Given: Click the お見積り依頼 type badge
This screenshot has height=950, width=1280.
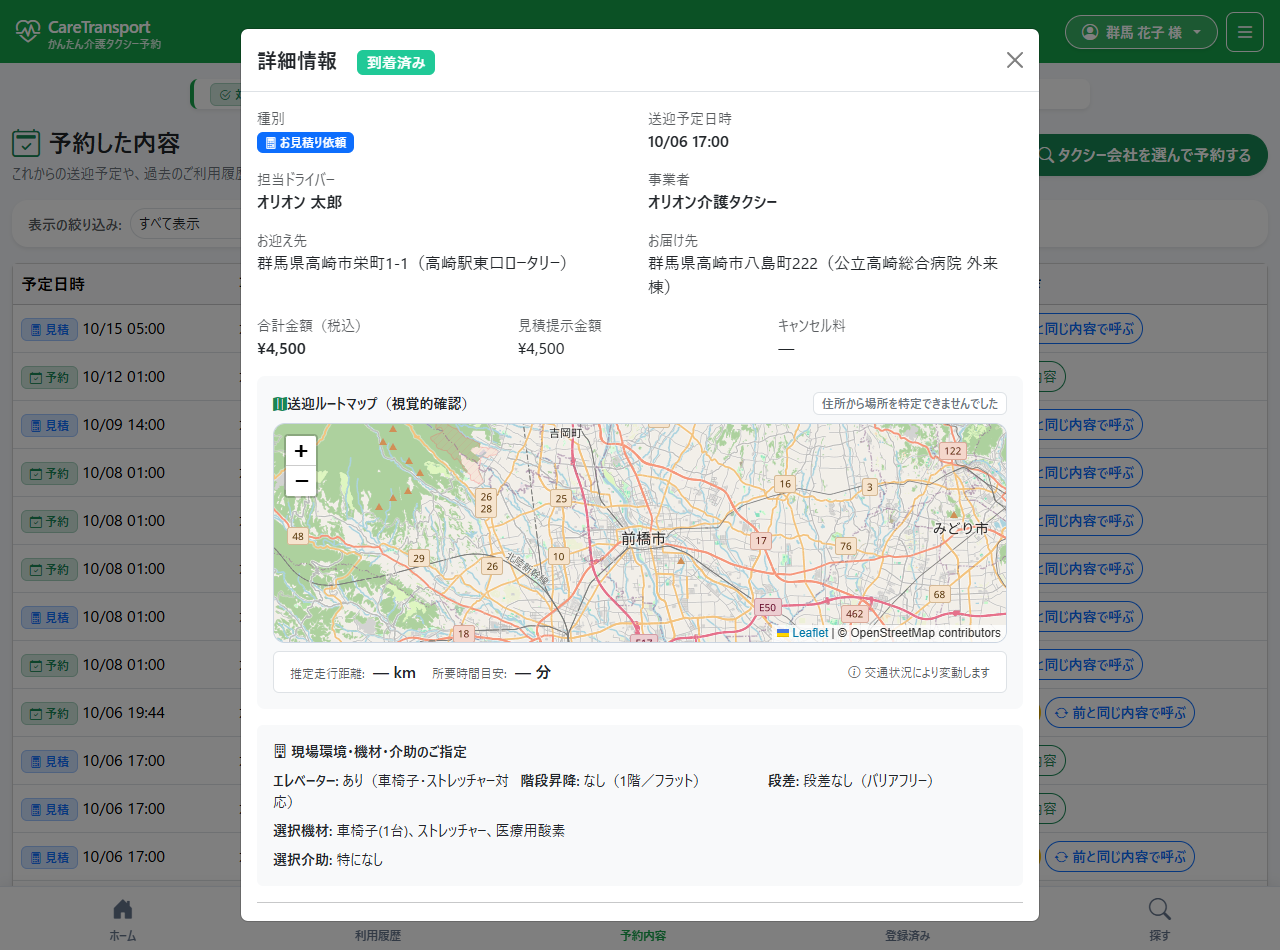Looking at the screenshot, I should (x=305, y=143).
